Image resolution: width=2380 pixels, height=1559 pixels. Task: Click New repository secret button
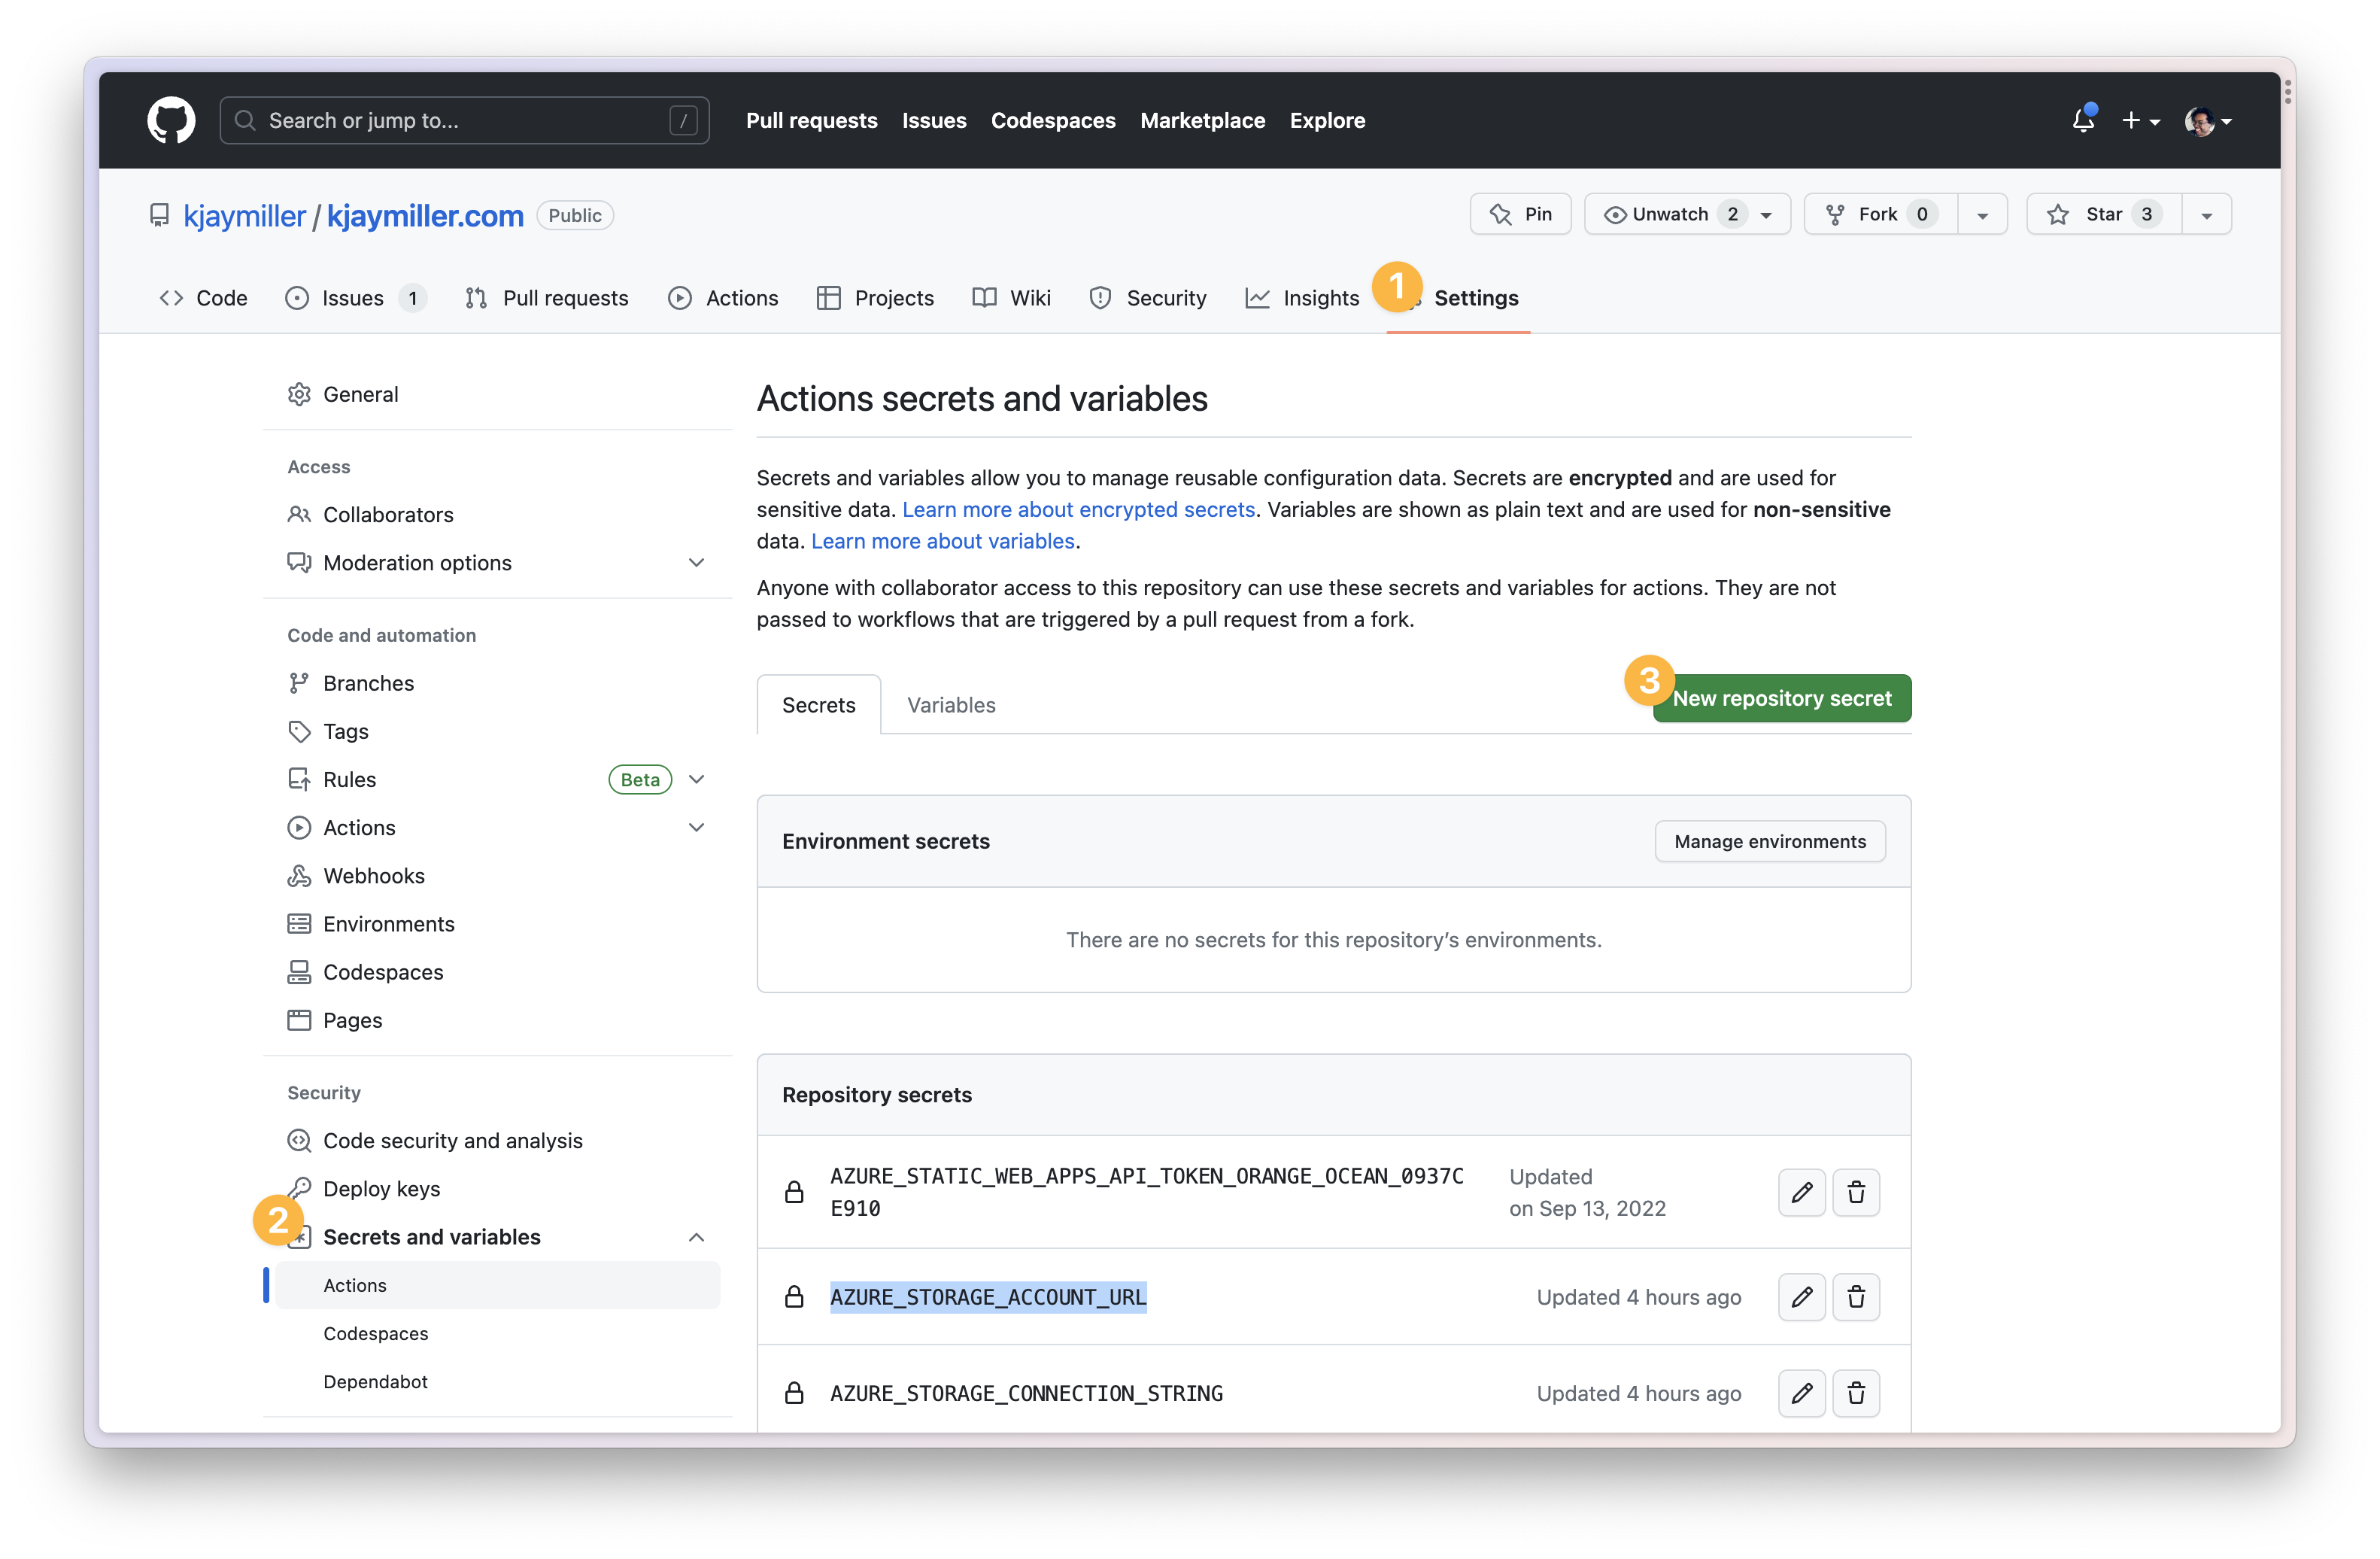[x=1781, y=698]
